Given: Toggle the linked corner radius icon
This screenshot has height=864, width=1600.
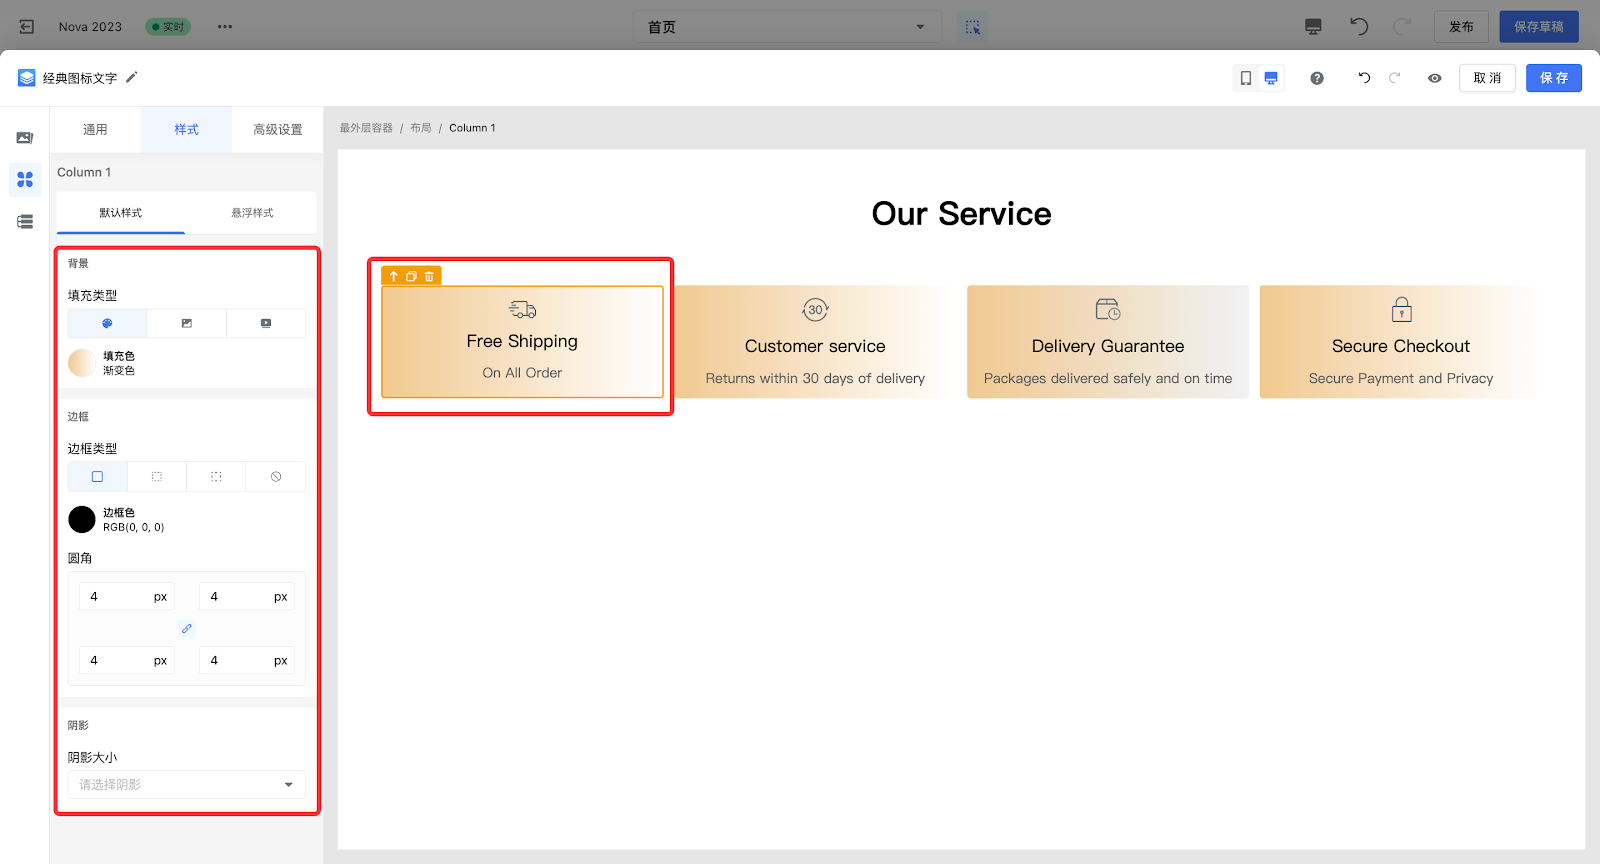Looking at the screenshot, I should 186,629.
